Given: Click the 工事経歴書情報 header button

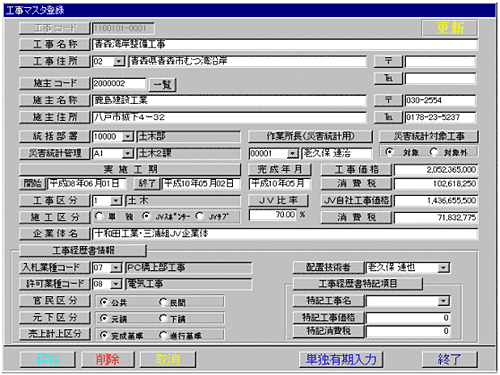Looking at the screenshot, I should tap(83, 250).
